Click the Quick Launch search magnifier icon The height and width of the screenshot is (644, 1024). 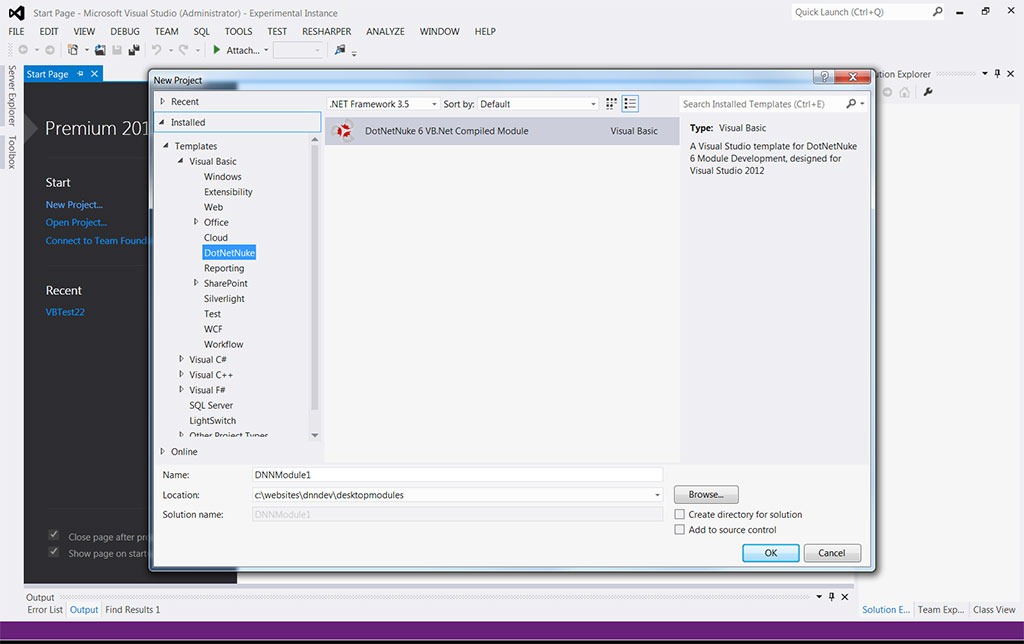click(x=938, y=12)
